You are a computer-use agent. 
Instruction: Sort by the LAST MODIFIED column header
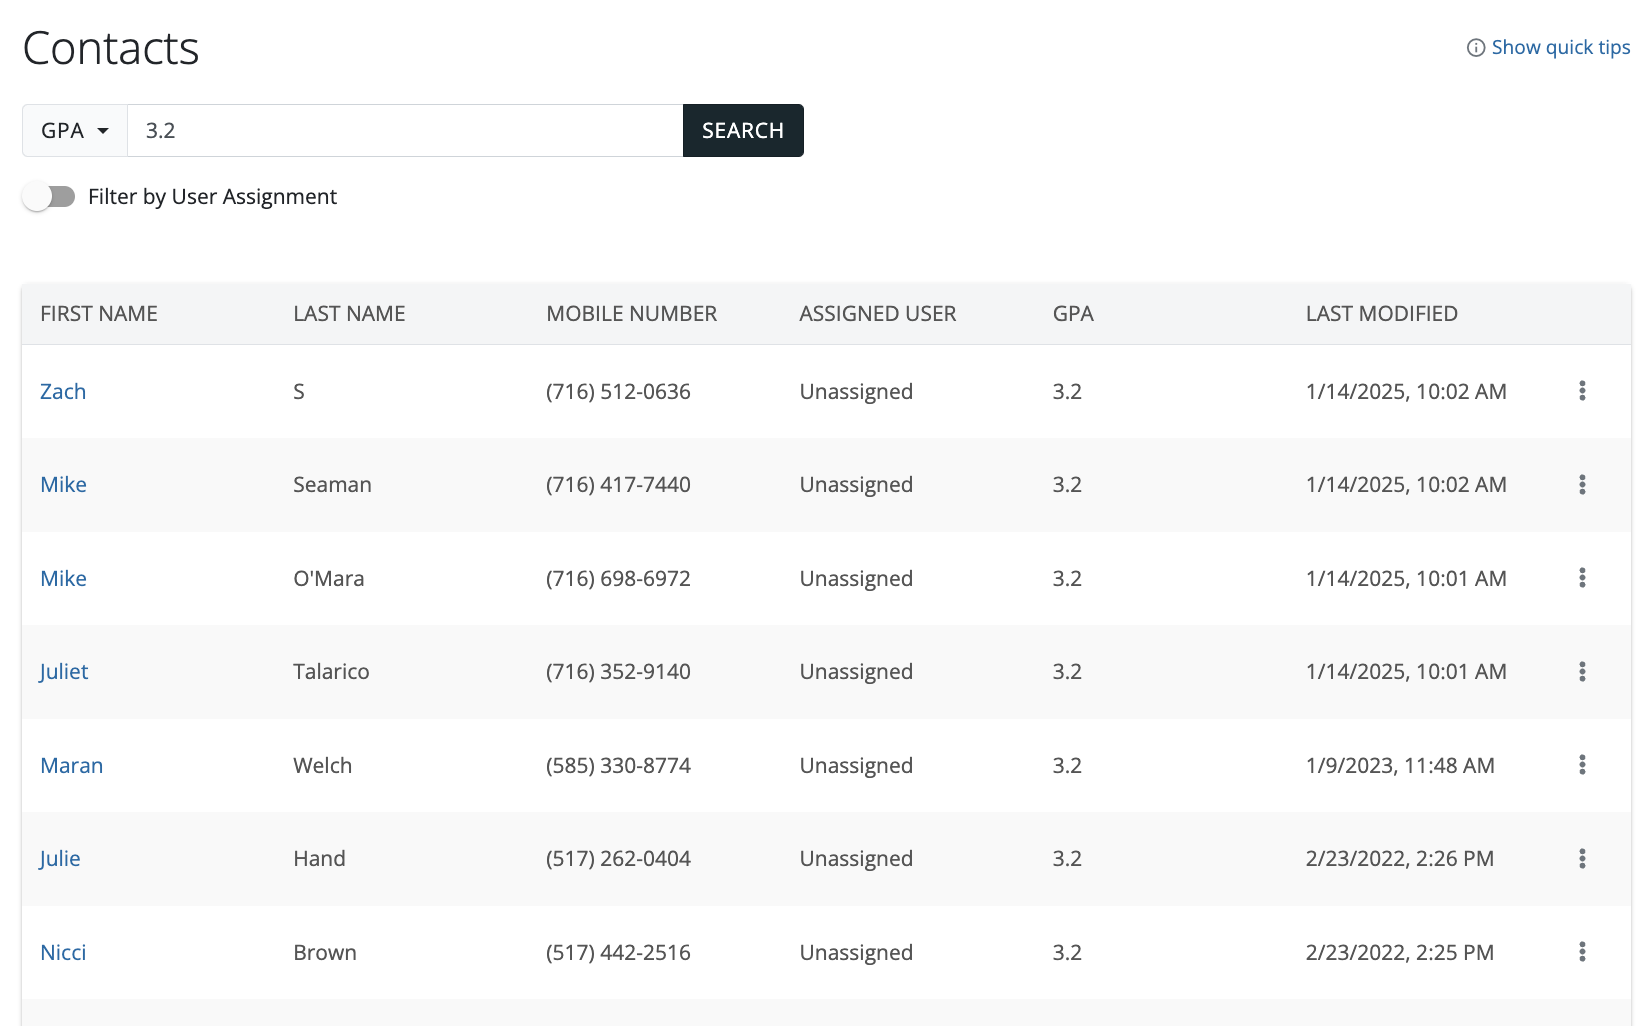pos(1381,314)
